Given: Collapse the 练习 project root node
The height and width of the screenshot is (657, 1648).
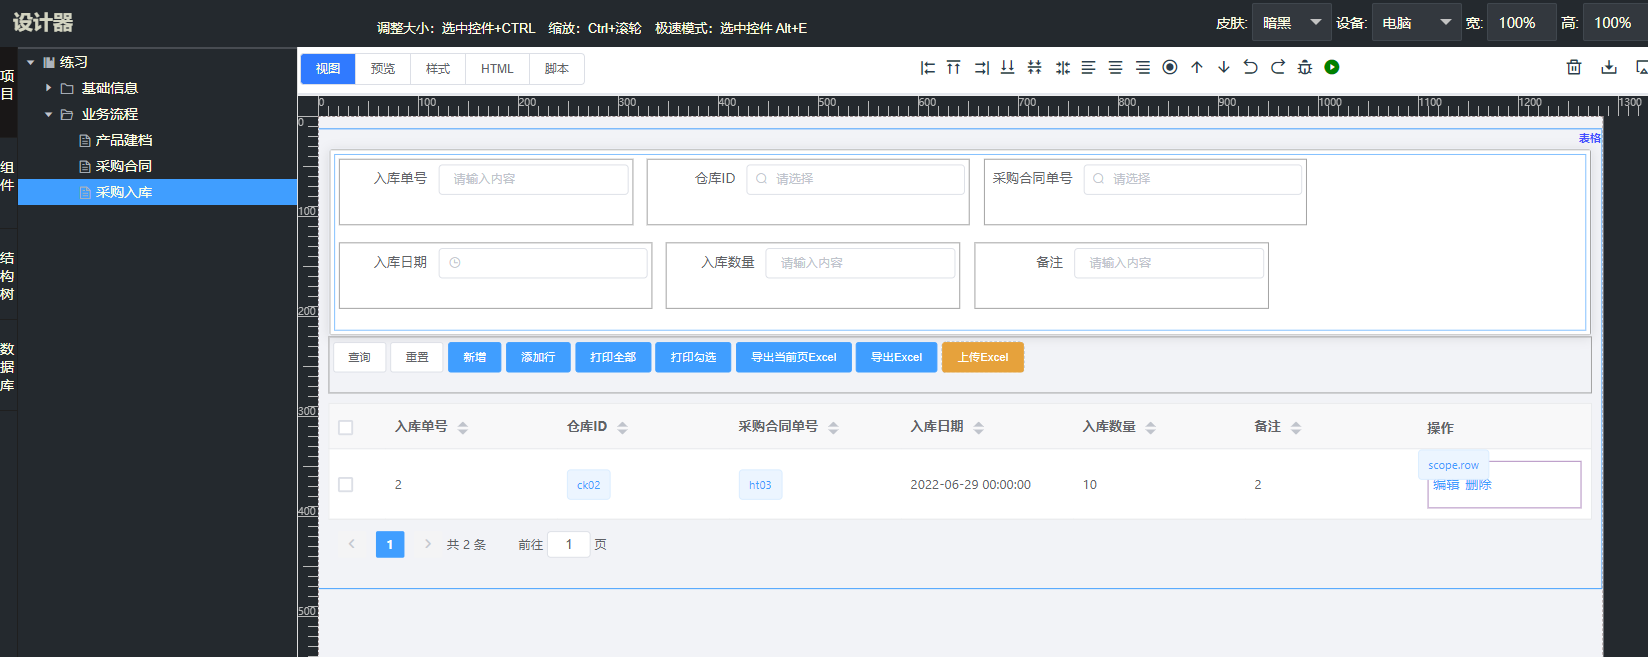Looking at the screenshot, I should (x=30, y=62).
